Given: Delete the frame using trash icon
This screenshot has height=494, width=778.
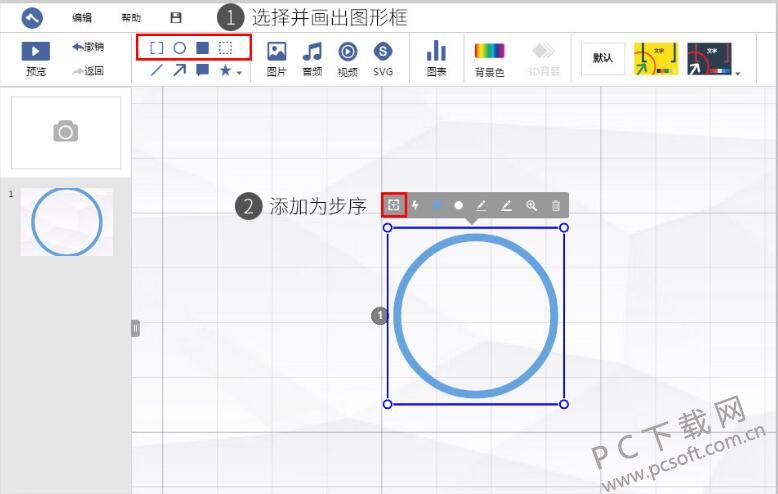Looking at the screenshot, I should [556, 205].
